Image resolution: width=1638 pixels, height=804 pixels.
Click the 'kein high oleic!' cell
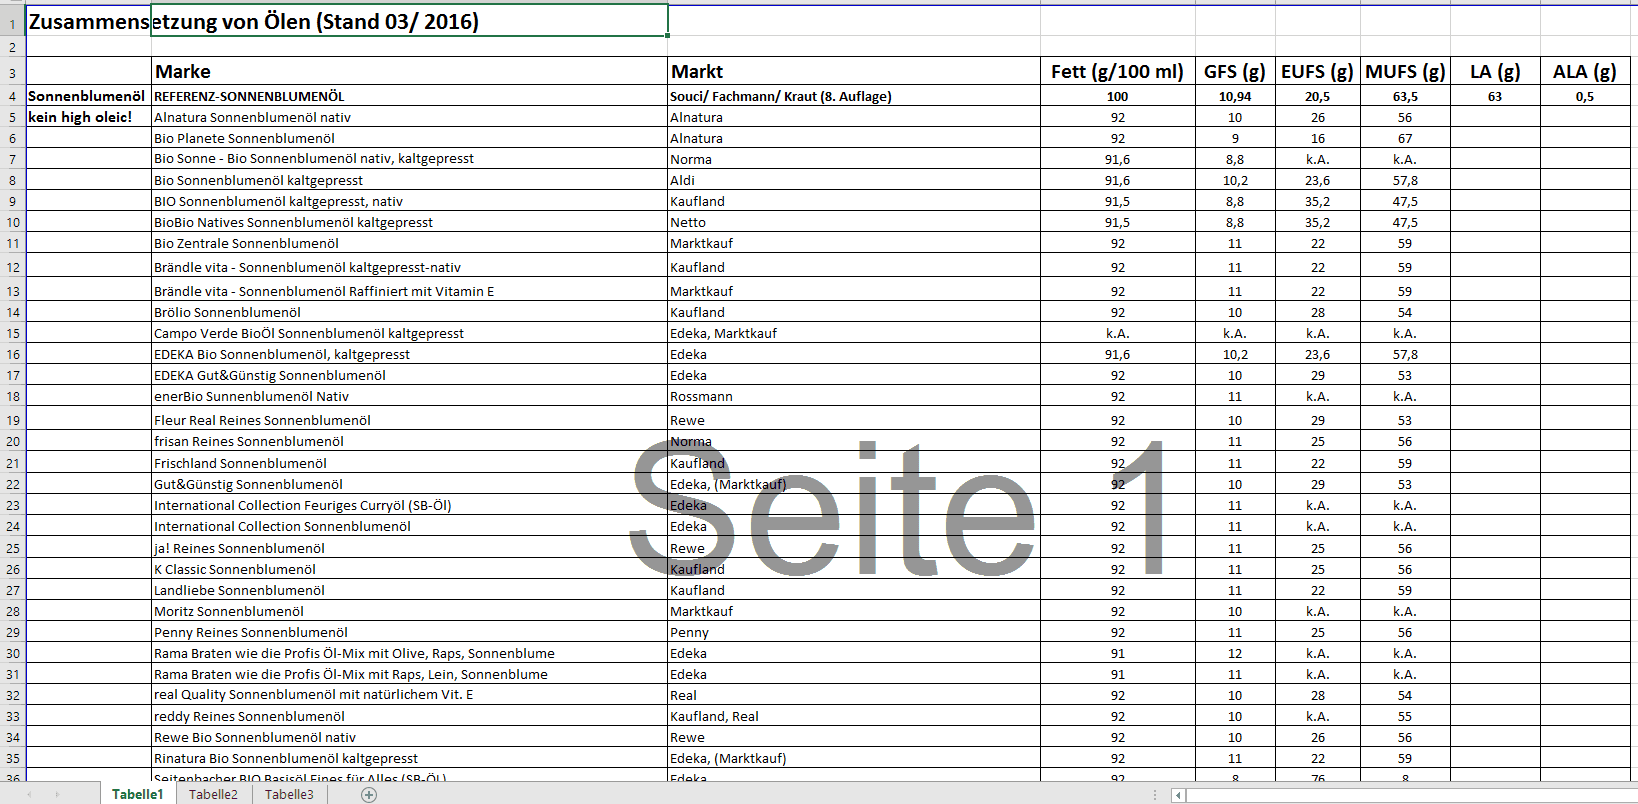pyautogui.click(x=88, y=117)
